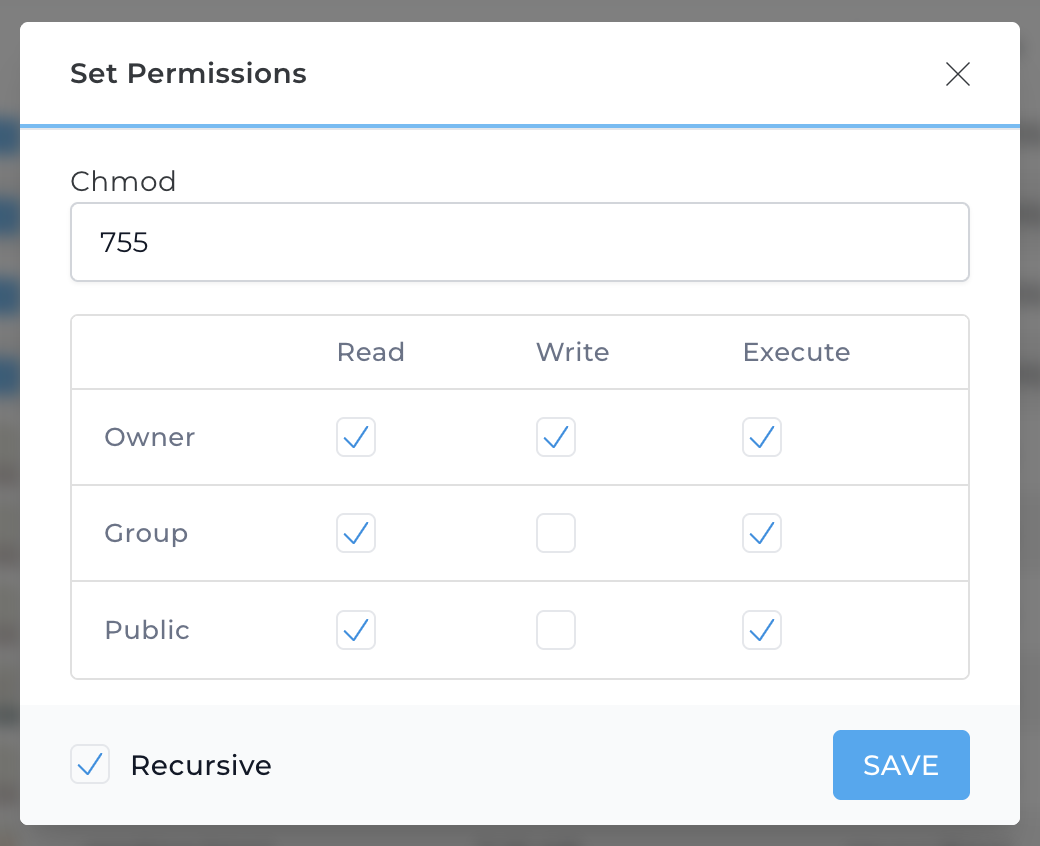
Task: Enable the Public Write permission
Action: click(x=556, y=630)
